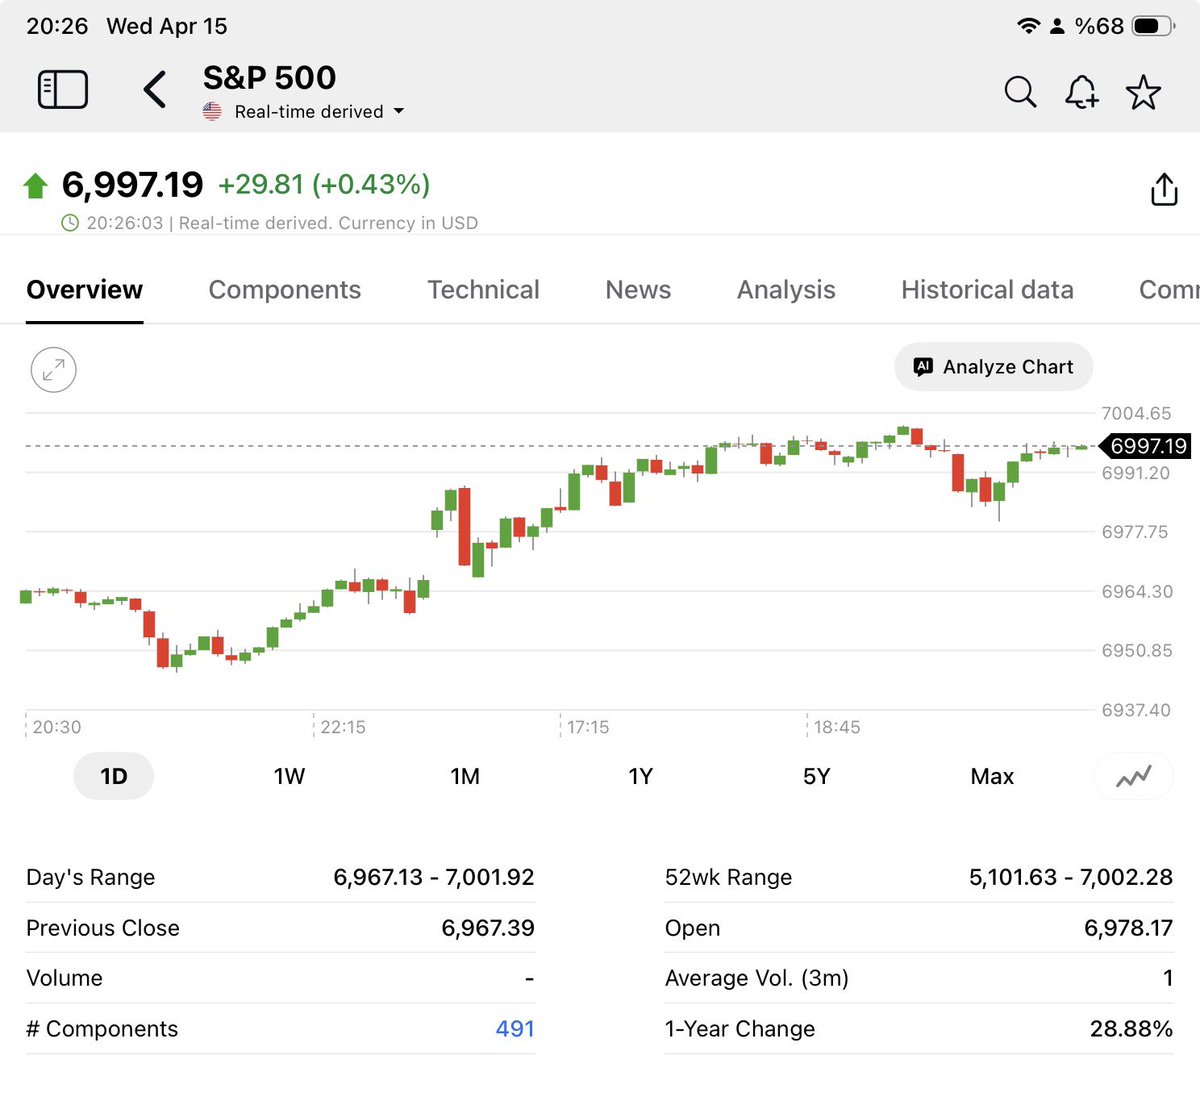Screen dimensions: 1200x1097
Task: Tap the 22:15 time axis label
Action: [x=343, y=727]
